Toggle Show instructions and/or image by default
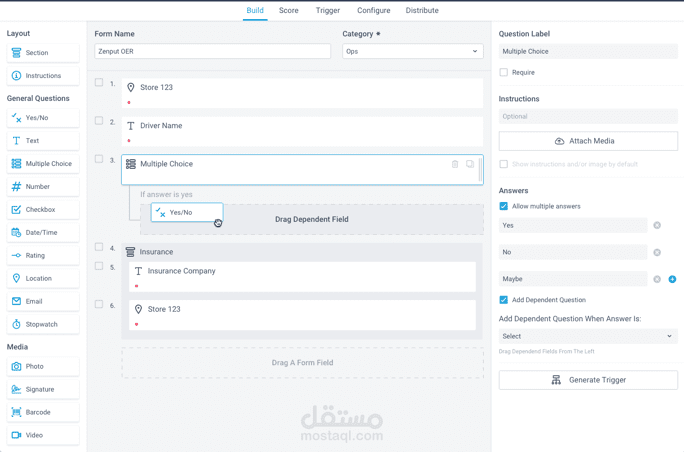This screenshot has height=452, width=684. 503,164
